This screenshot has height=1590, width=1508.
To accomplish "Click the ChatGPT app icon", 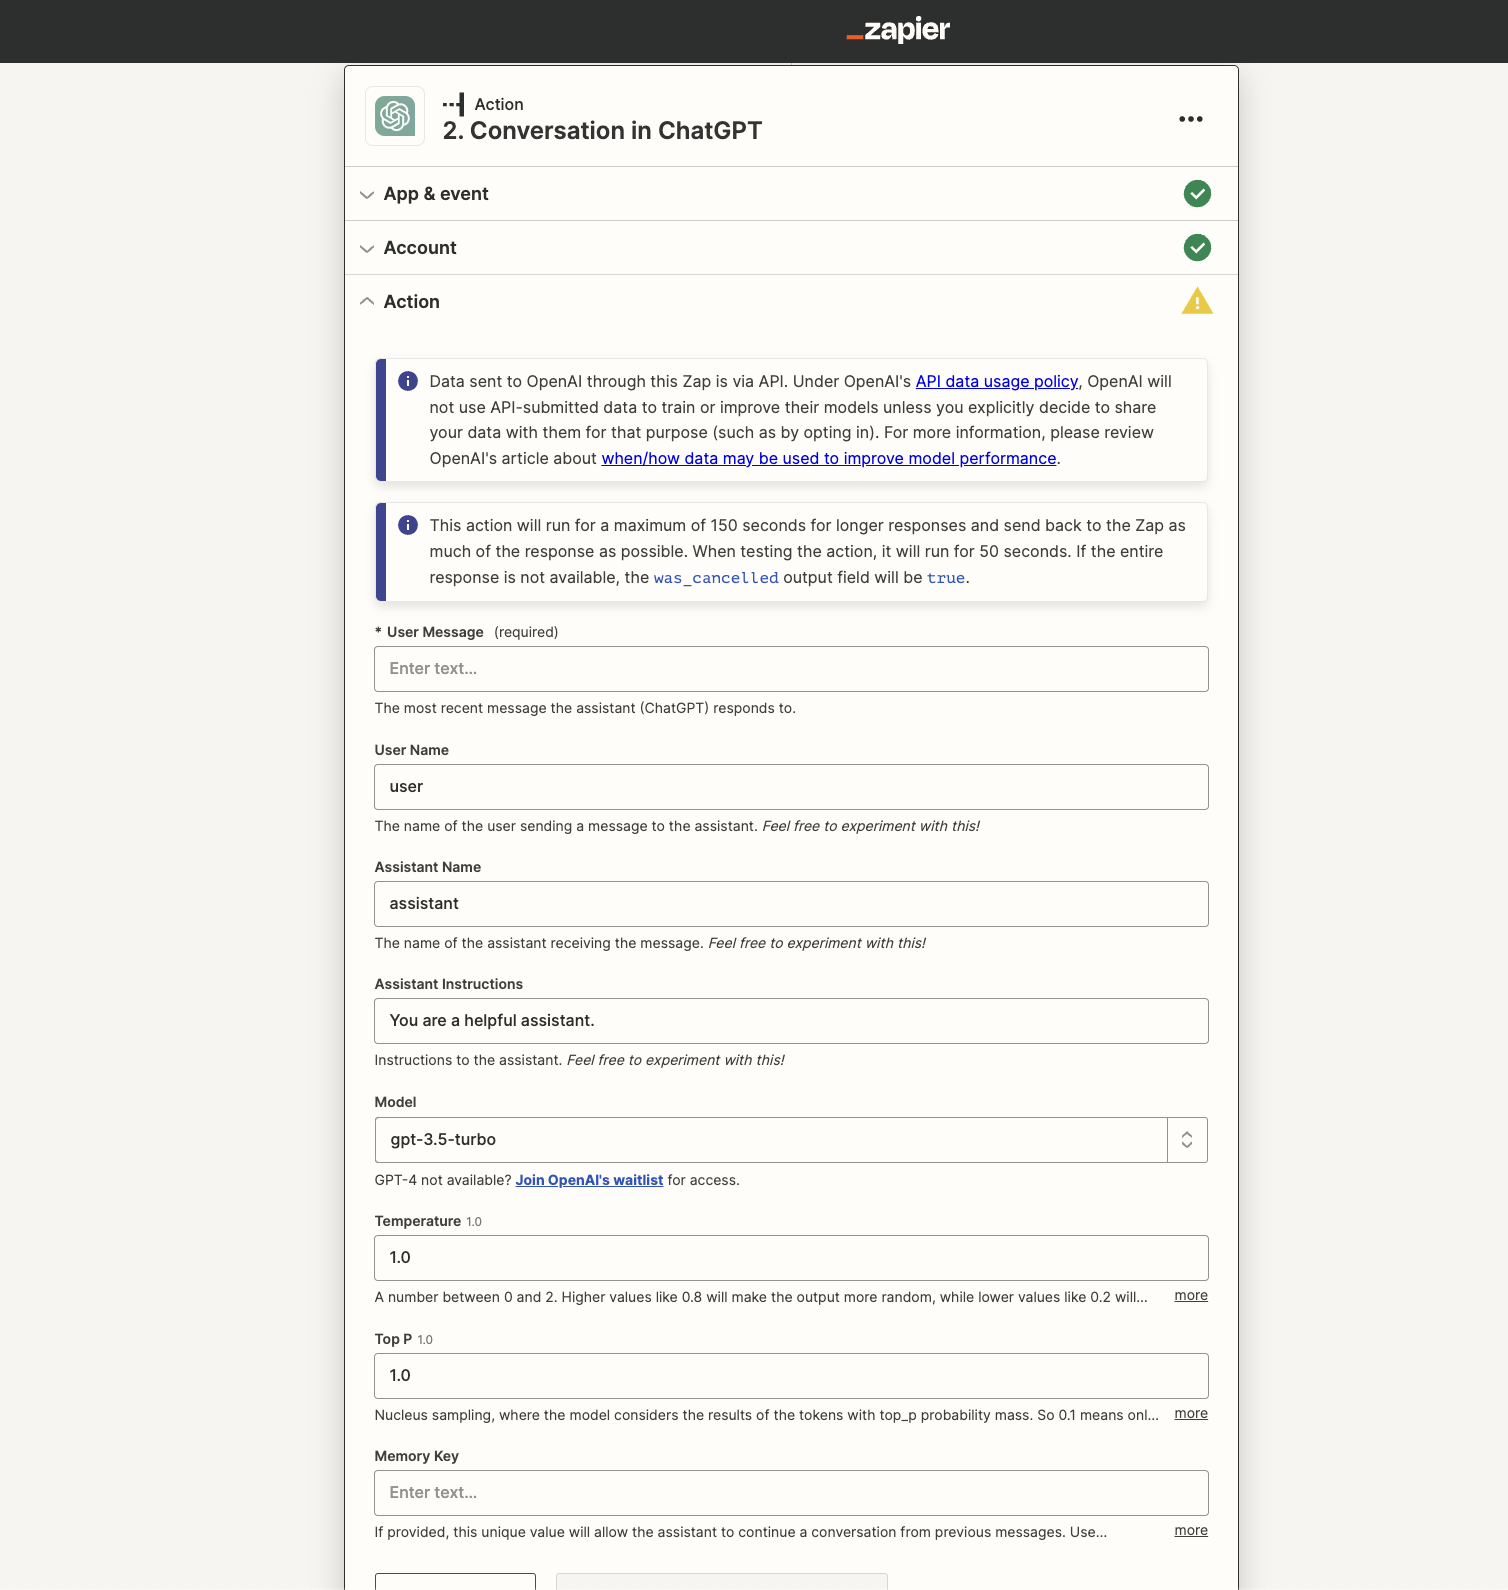I will point(395,116).
